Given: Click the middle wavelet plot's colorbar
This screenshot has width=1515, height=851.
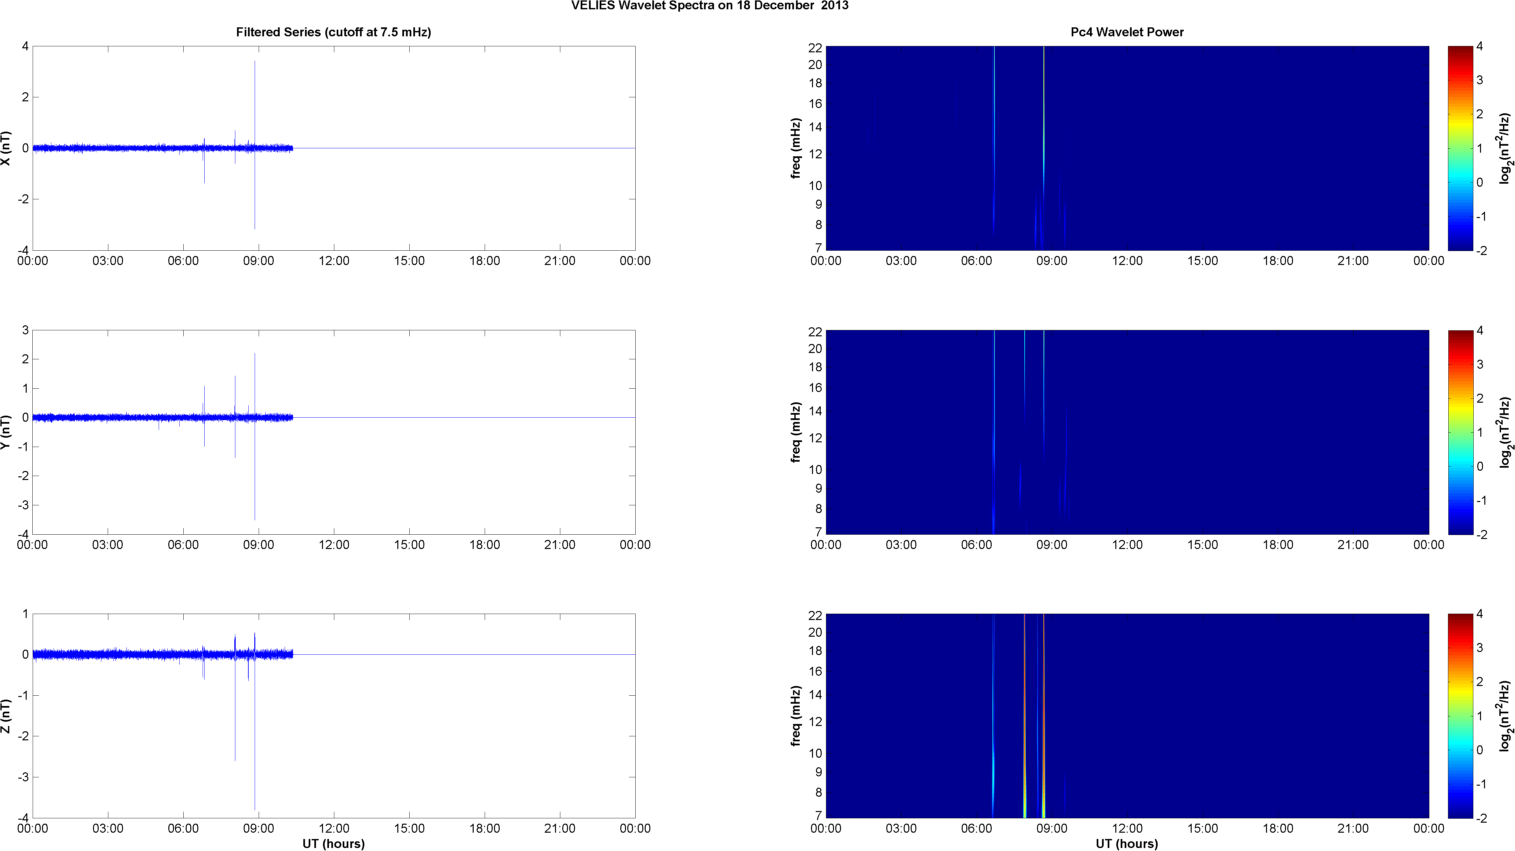Looking at the screenshot, I should (1460, 432).
